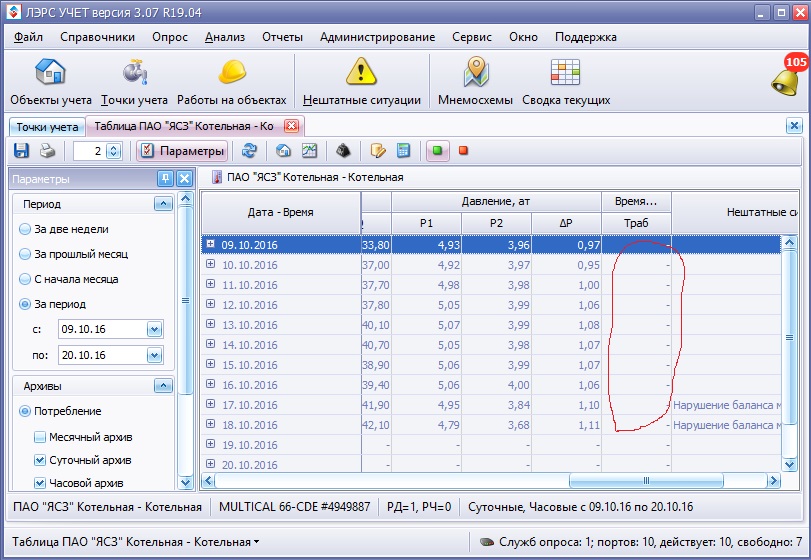Click the poll service status icon
The image size is (811, 560).
pyautogui.click(x=487, y=542)
